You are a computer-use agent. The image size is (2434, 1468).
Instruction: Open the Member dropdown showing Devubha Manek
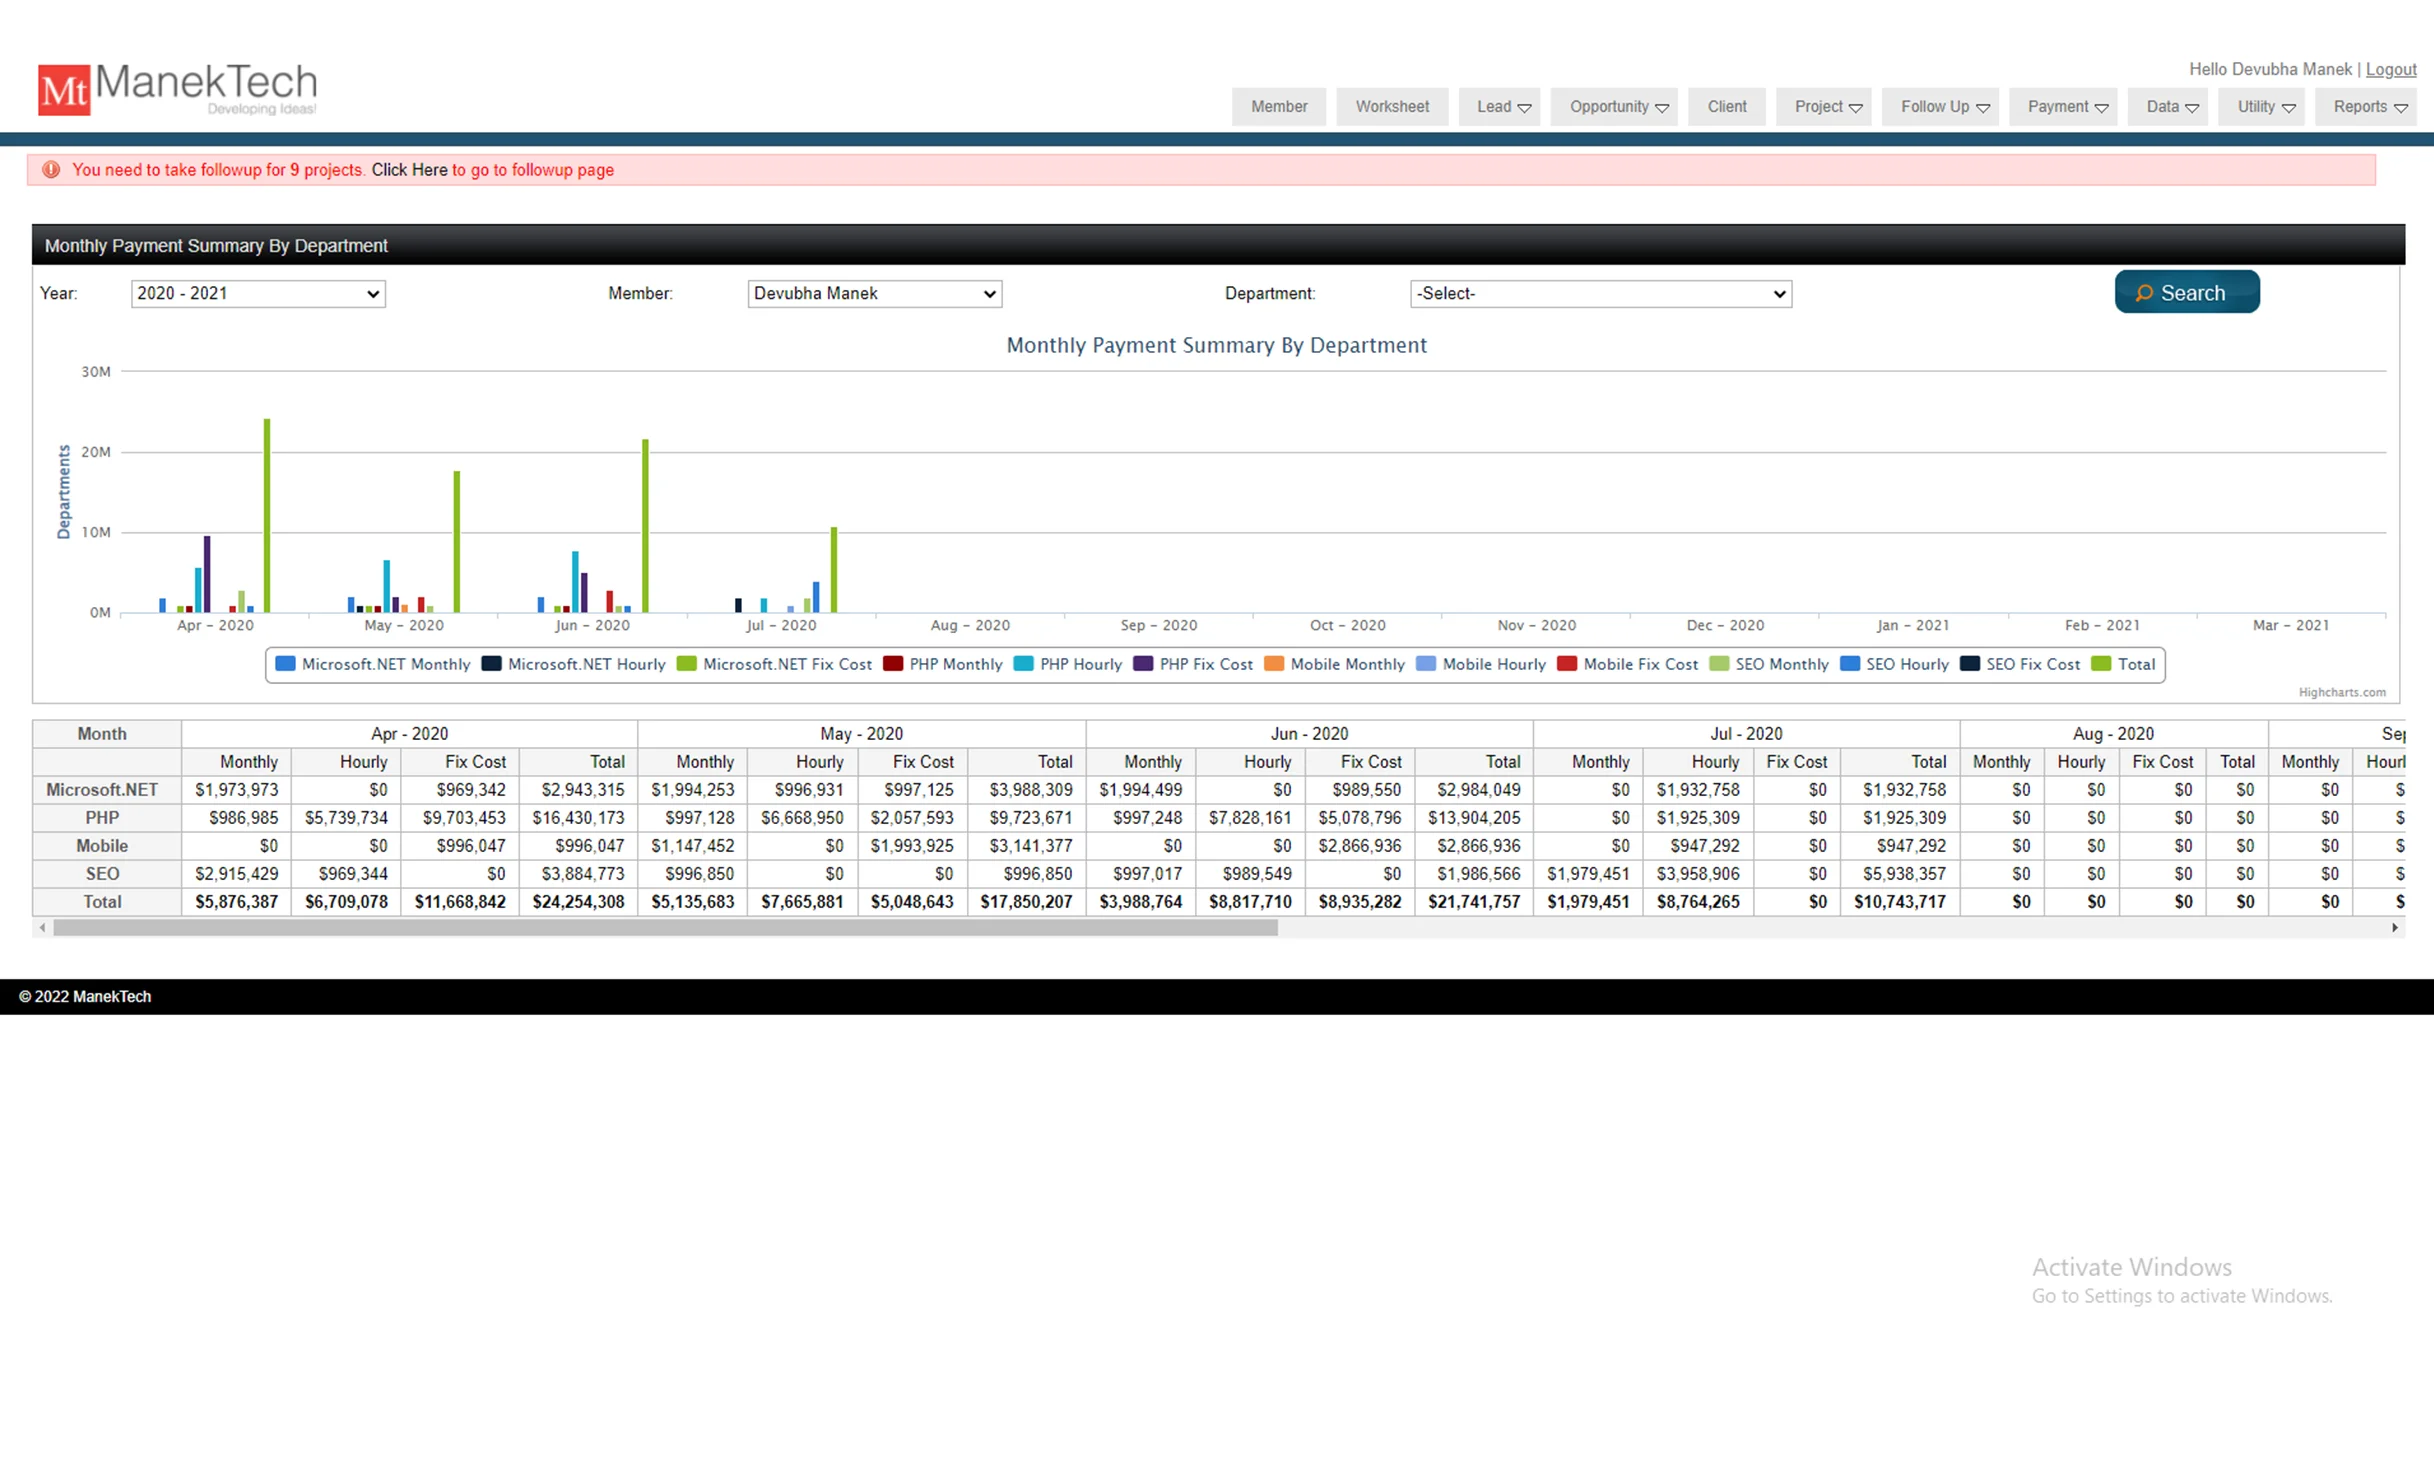tap(875, 294)
